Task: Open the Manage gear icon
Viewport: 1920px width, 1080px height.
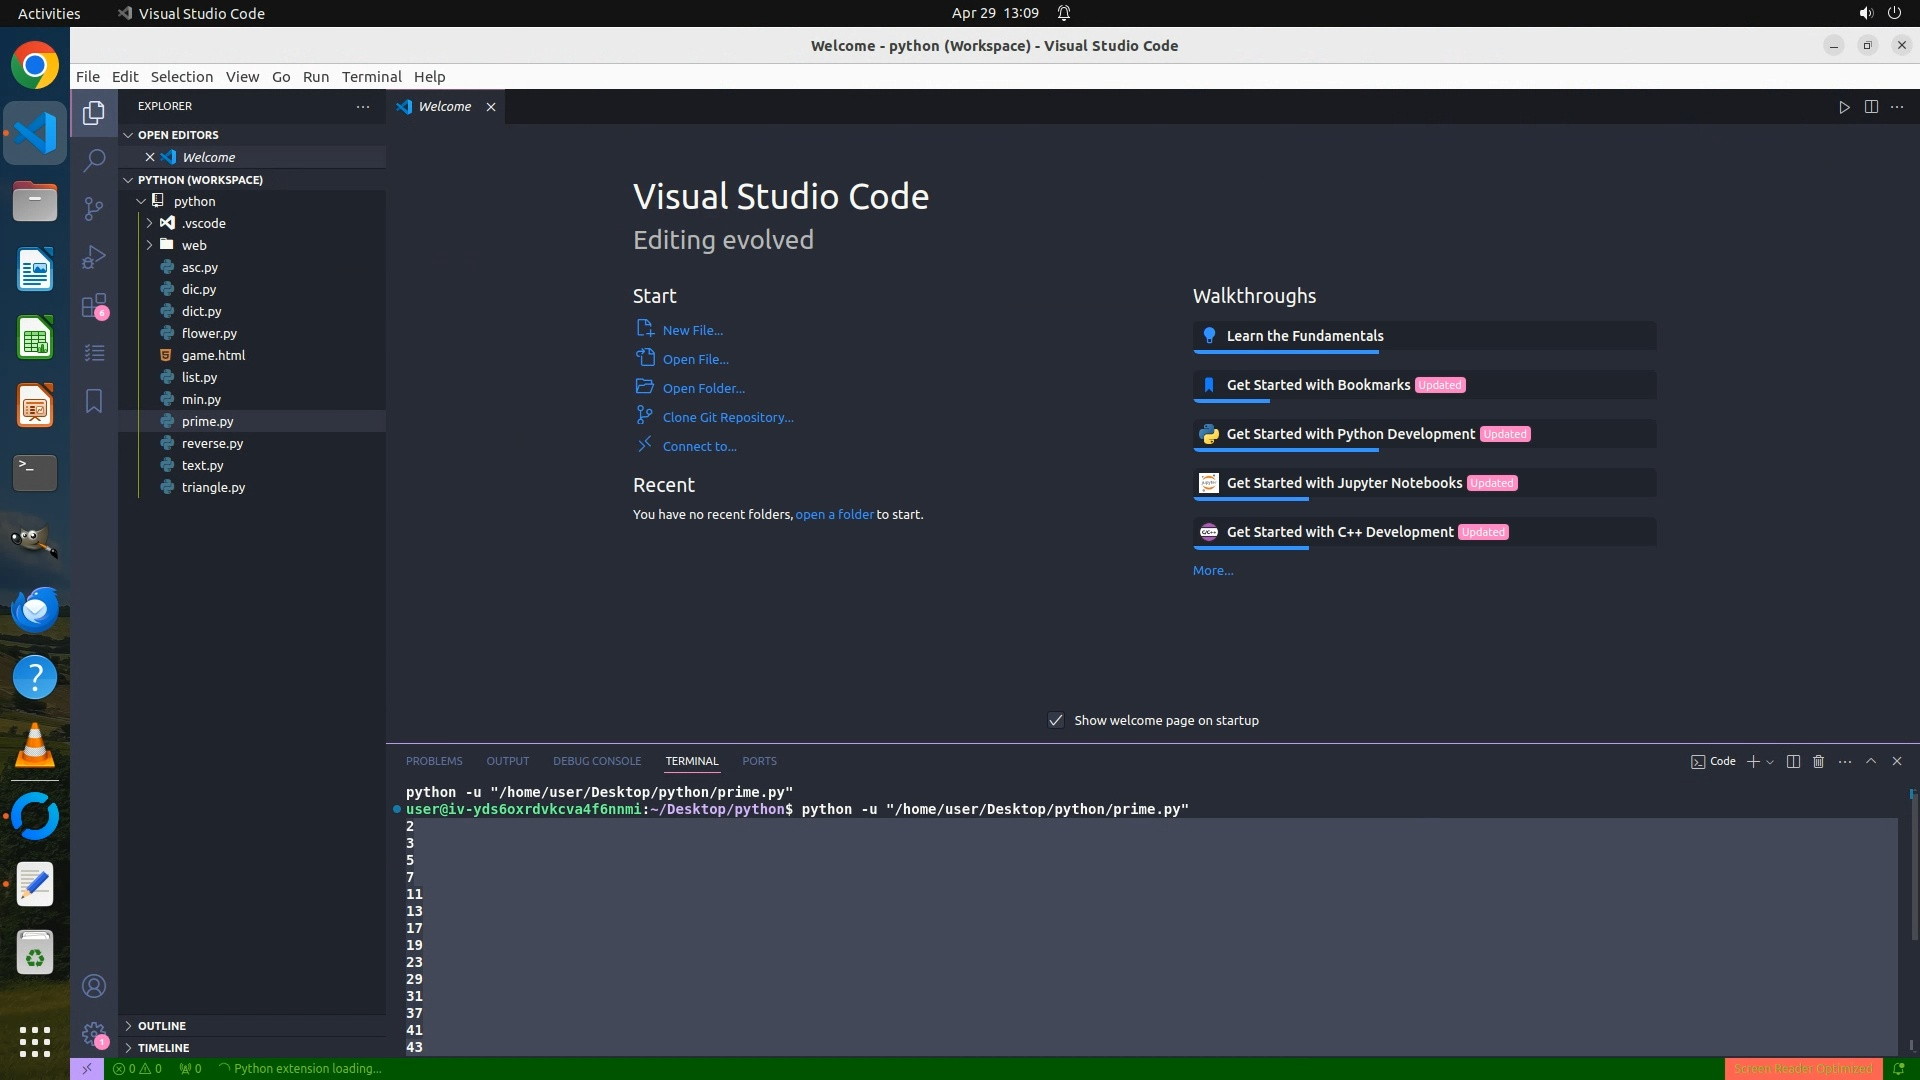Action: 94,1033
